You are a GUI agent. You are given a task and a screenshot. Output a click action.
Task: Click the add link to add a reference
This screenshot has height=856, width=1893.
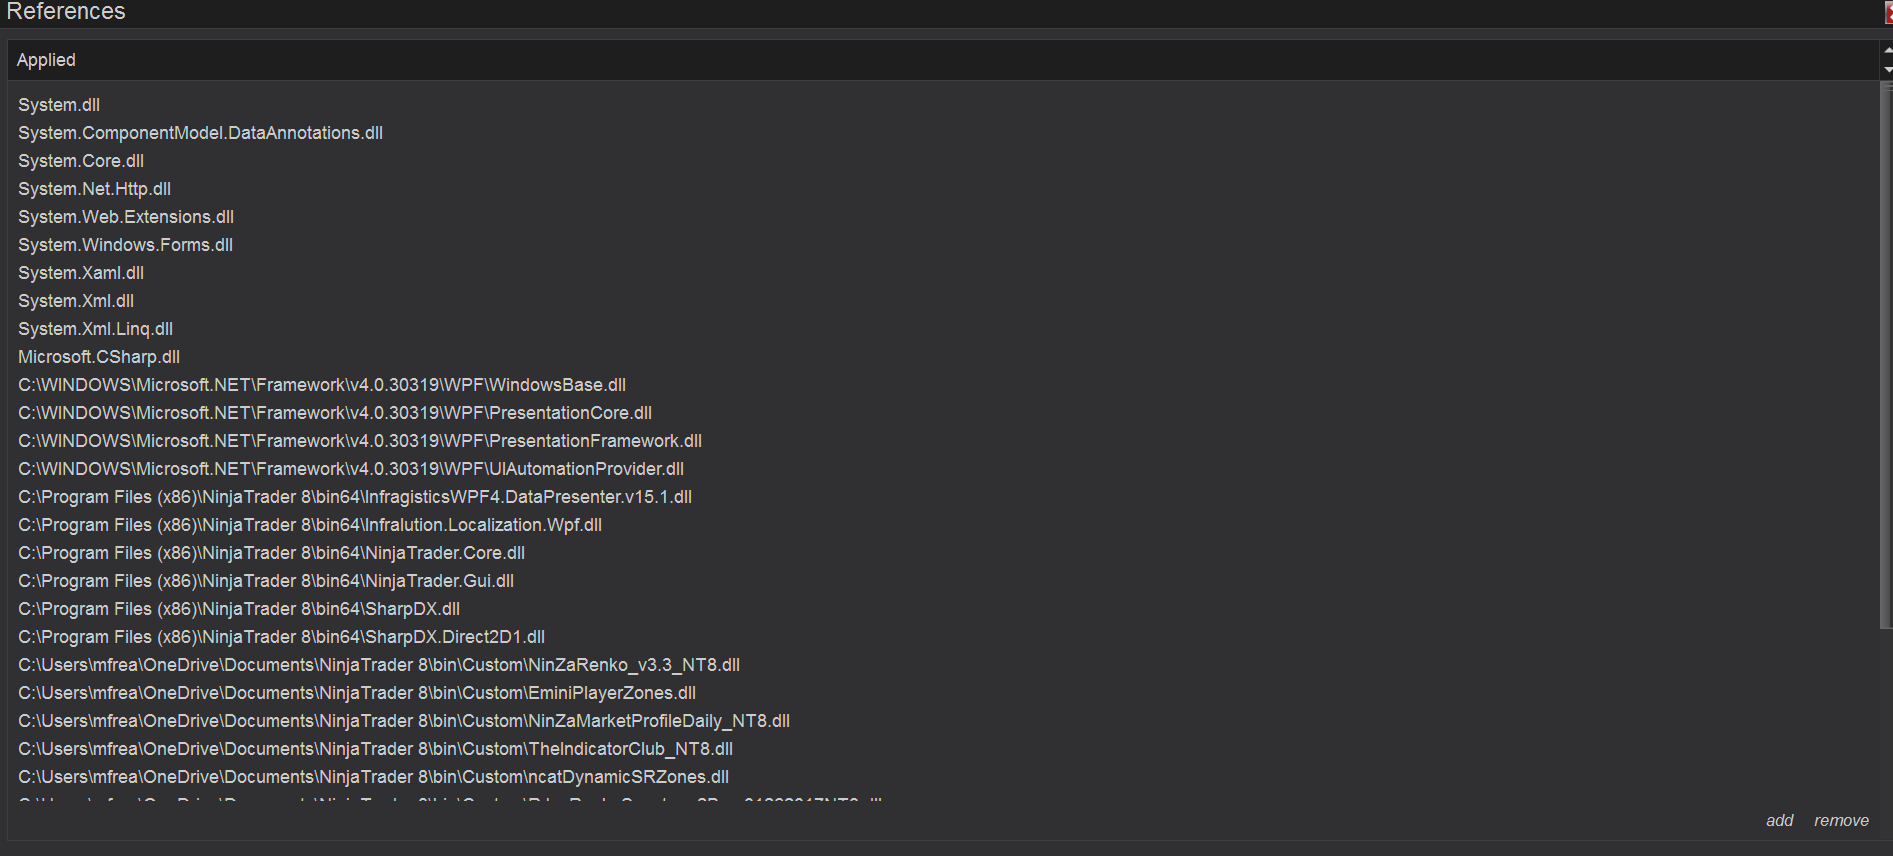coord(1779,820)
